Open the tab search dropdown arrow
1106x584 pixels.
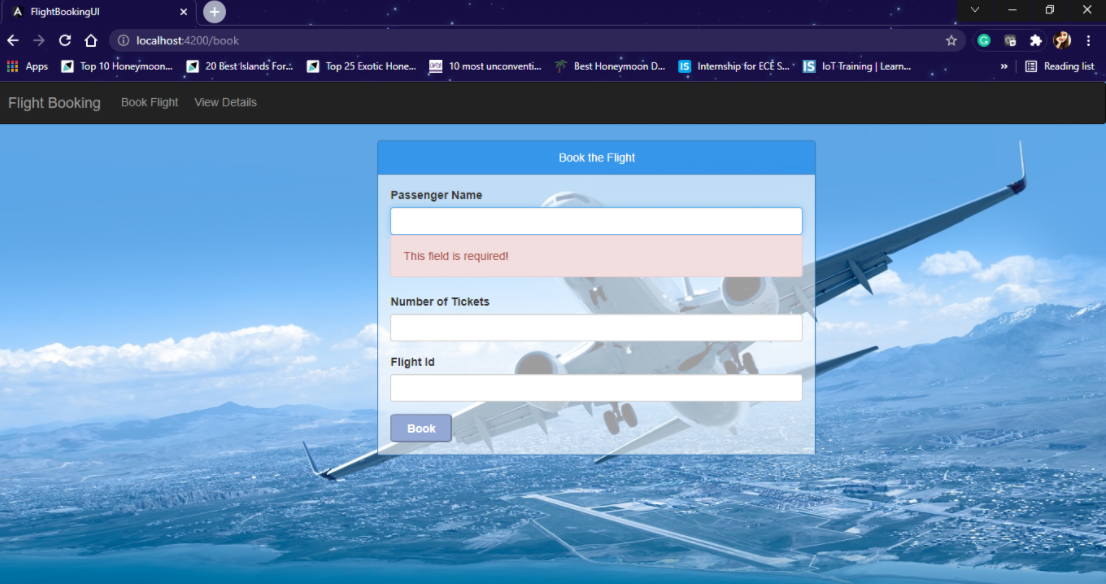point(975,10)
